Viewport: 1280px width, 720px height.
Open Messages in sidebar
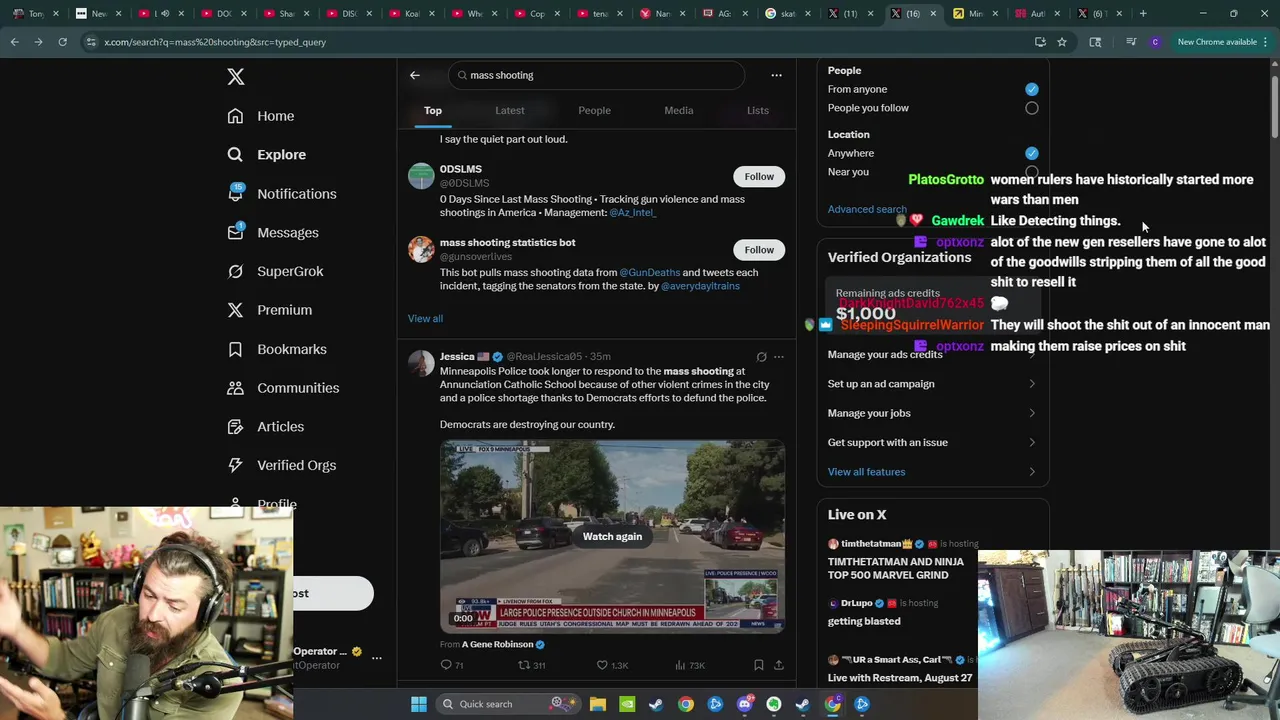pos(272,233)
